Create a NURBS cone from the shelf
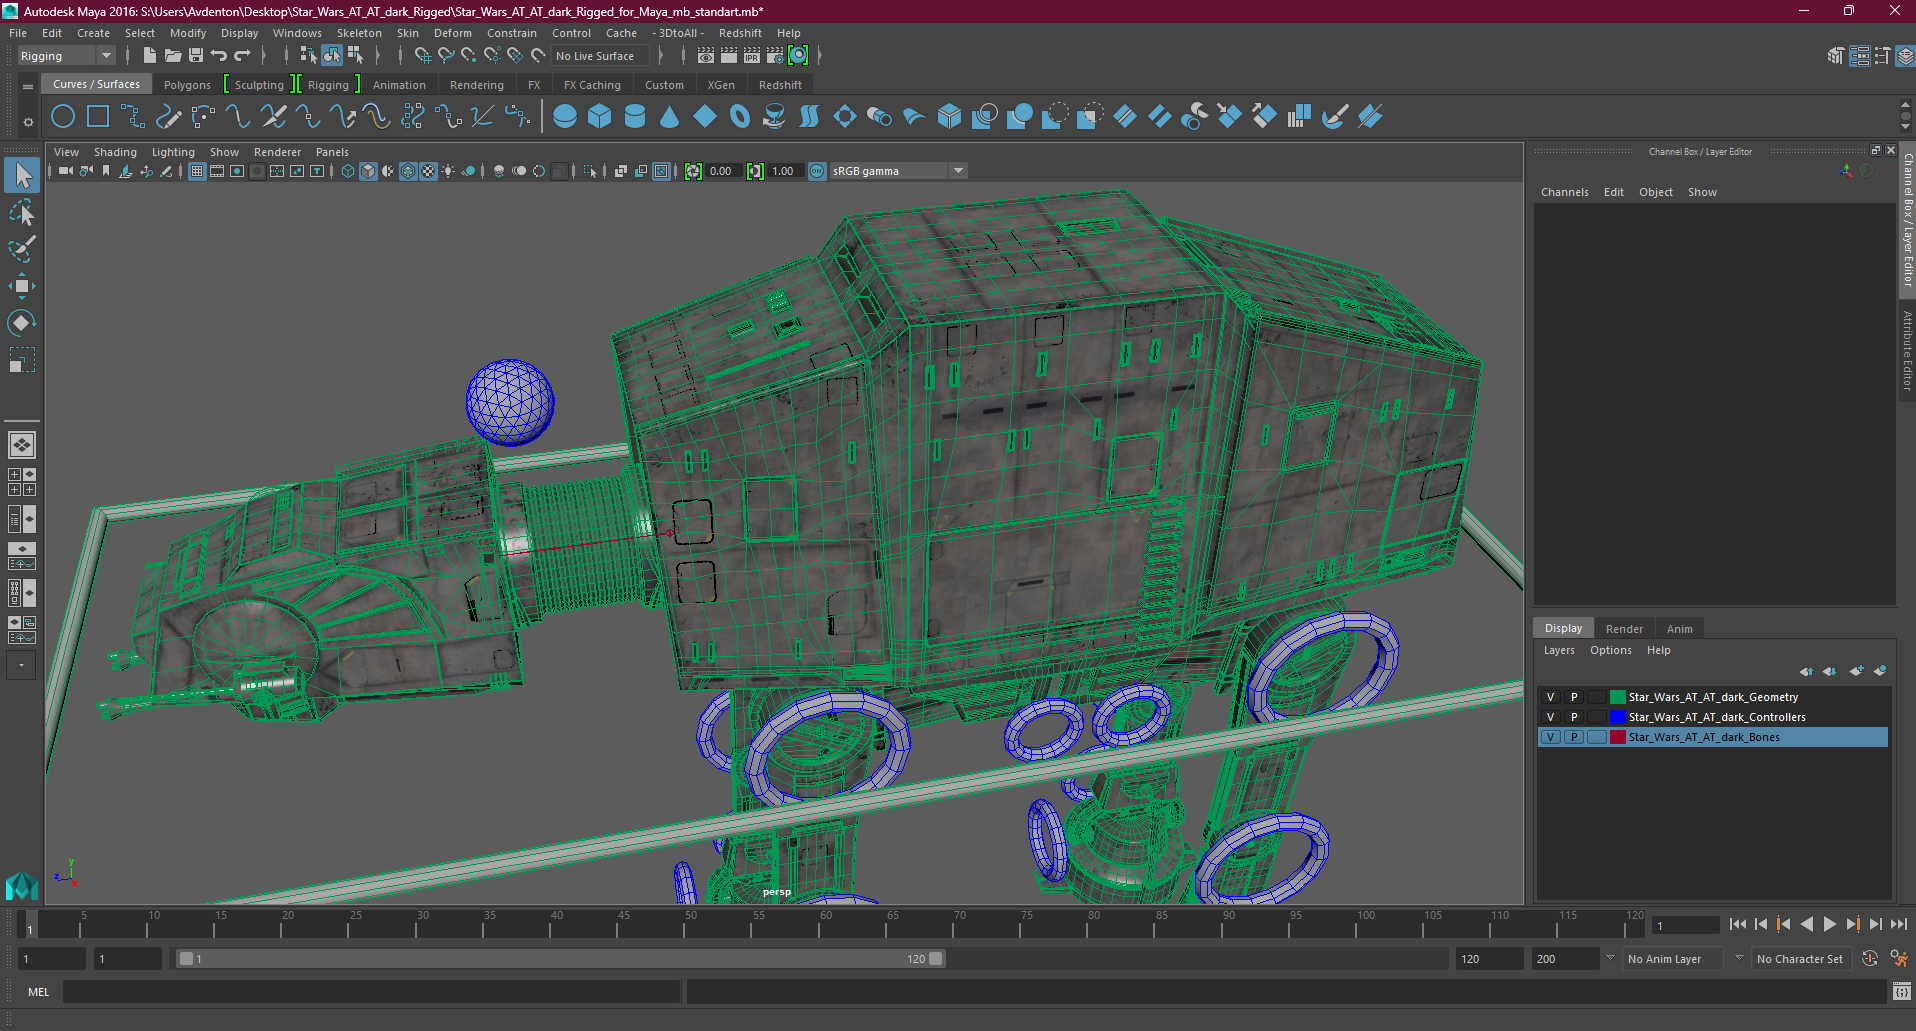1916x1031 pixels. (x=670, y=117)
